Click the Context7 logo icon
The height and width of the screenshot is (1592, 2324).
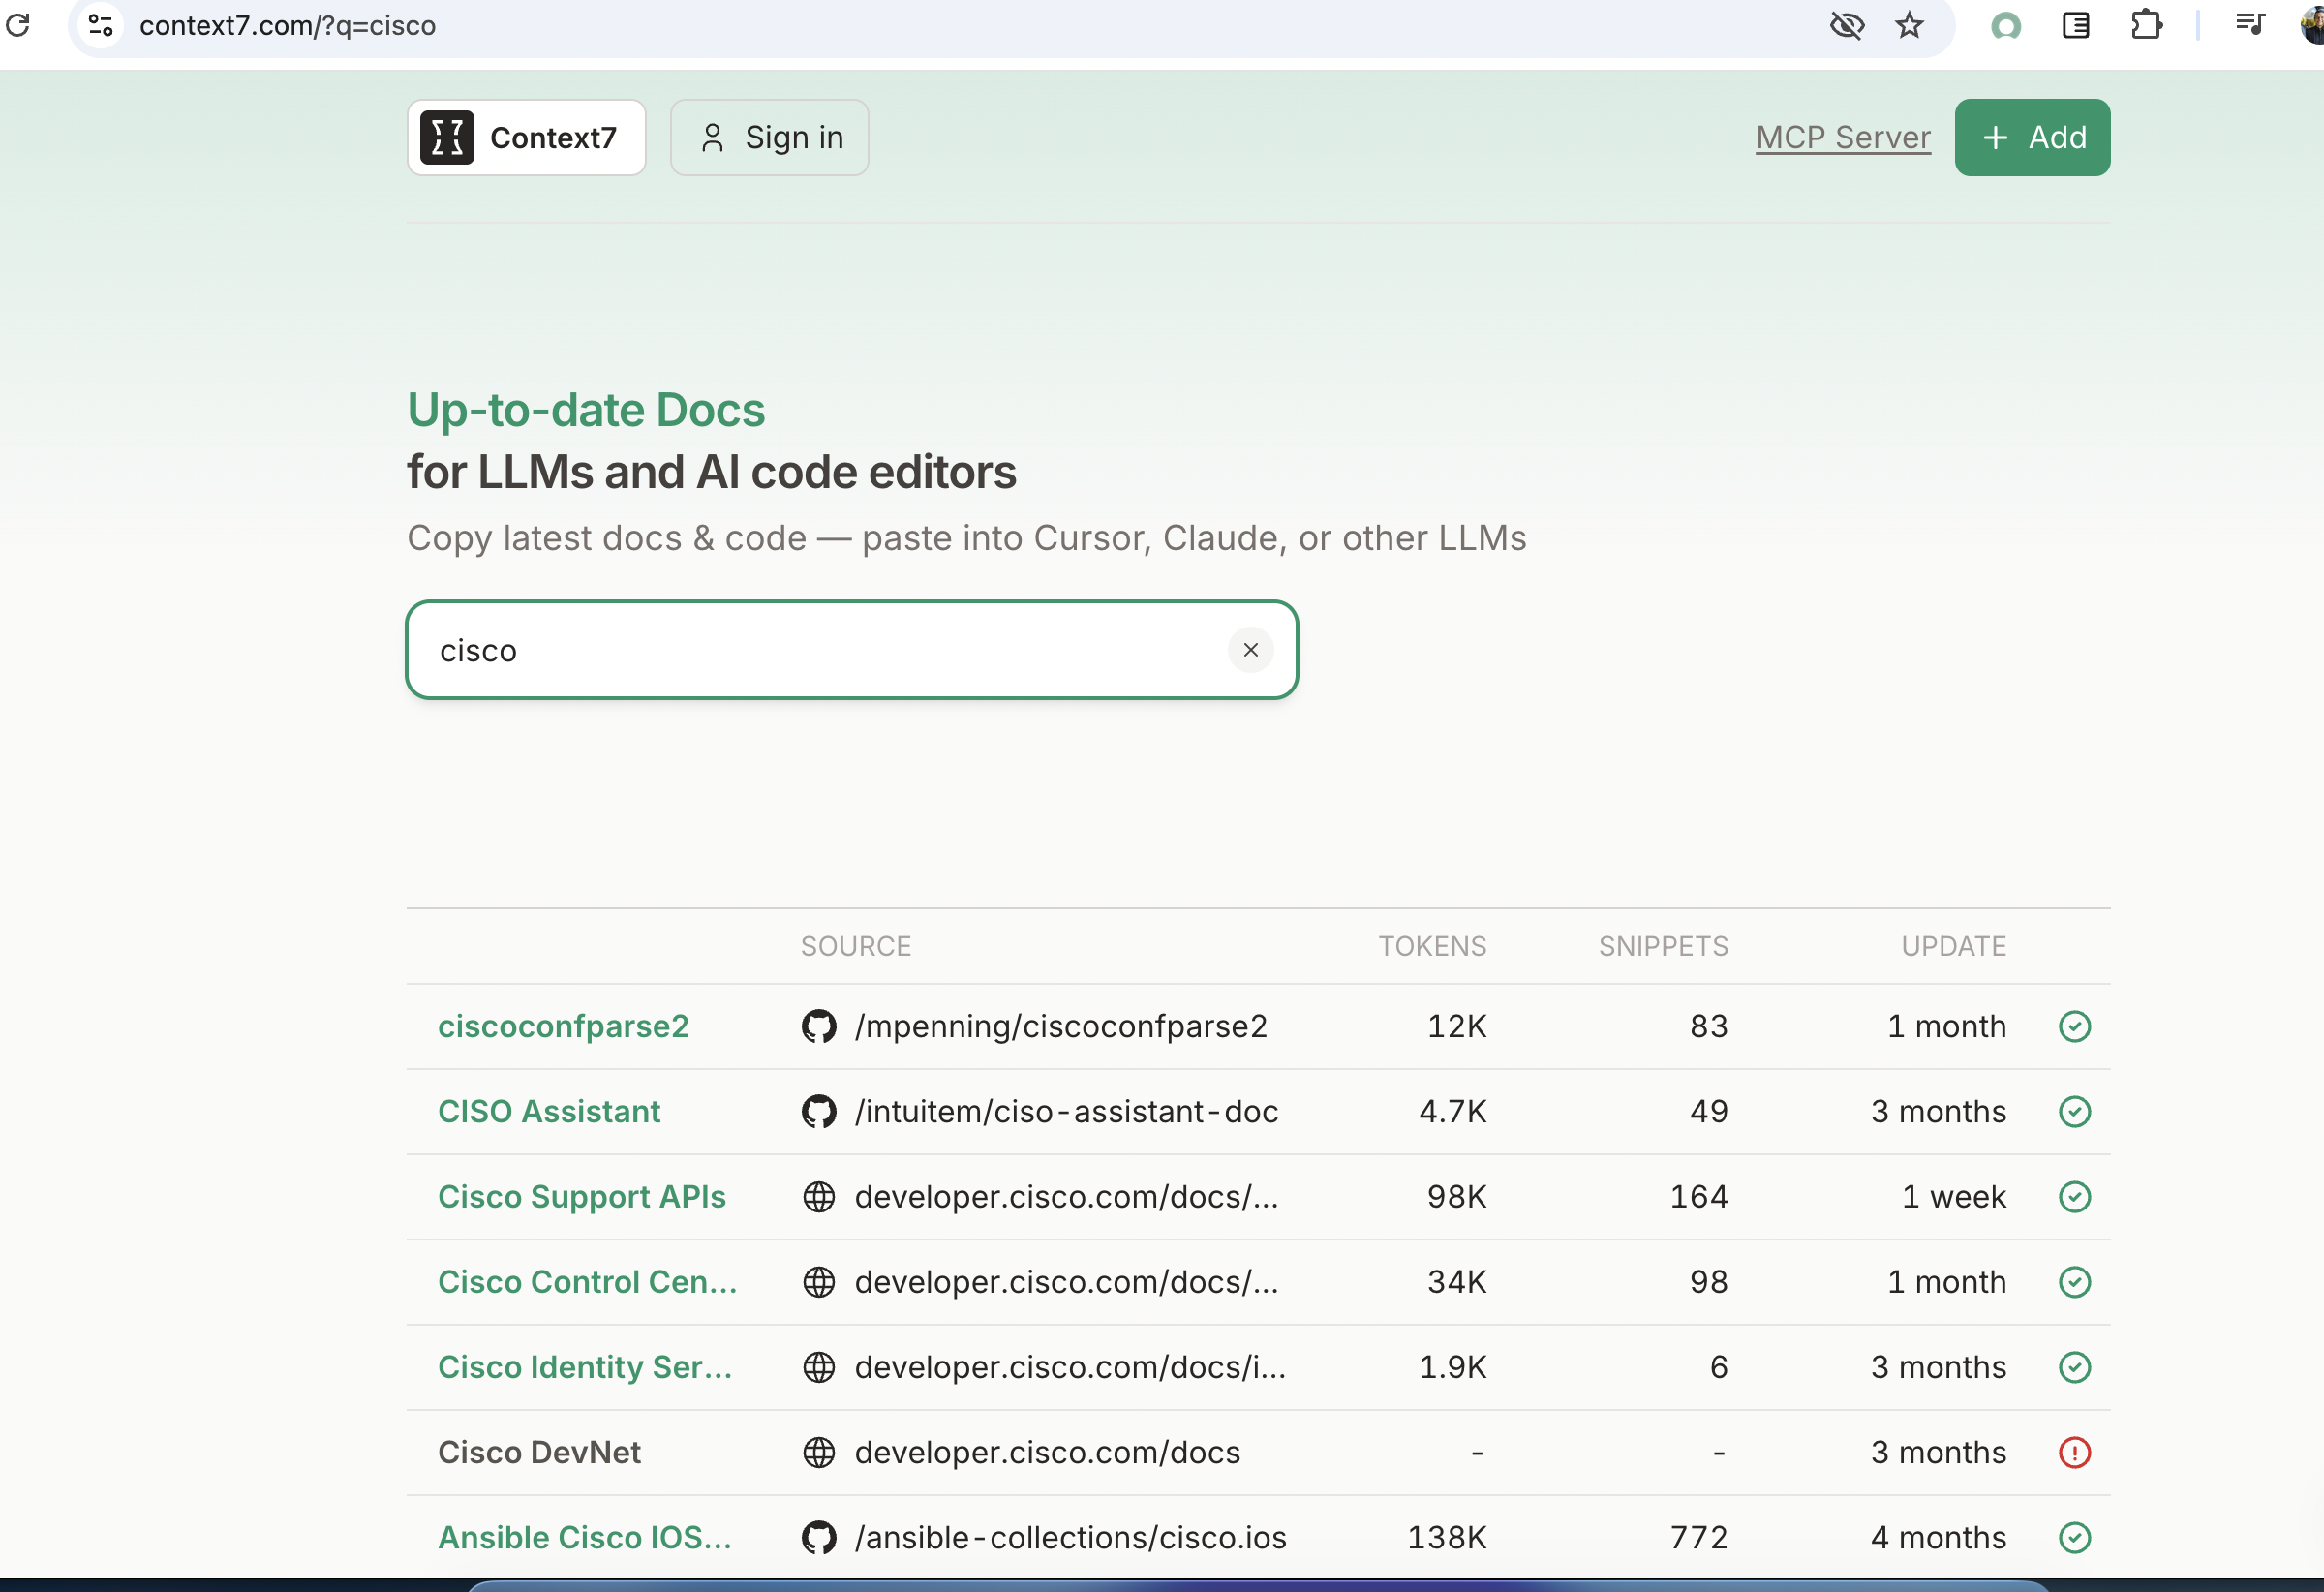click(446, 137)
